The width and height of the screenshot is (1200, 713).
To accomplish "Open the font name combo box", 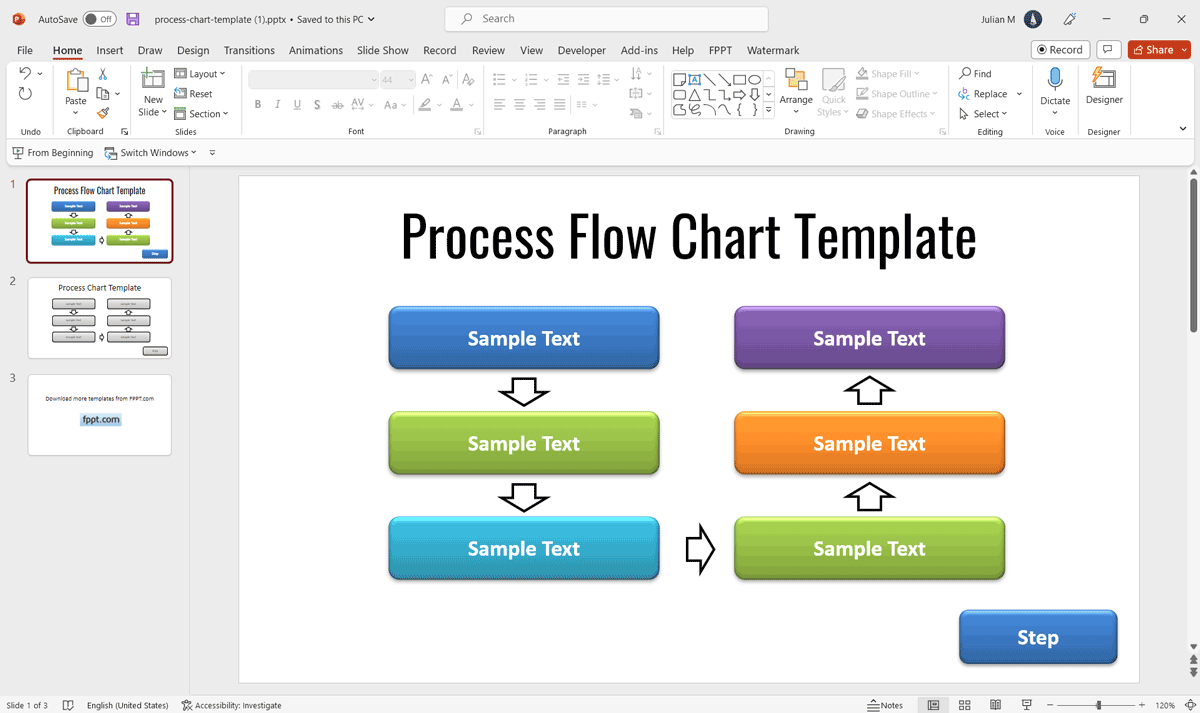I will (x=313, y=79).
